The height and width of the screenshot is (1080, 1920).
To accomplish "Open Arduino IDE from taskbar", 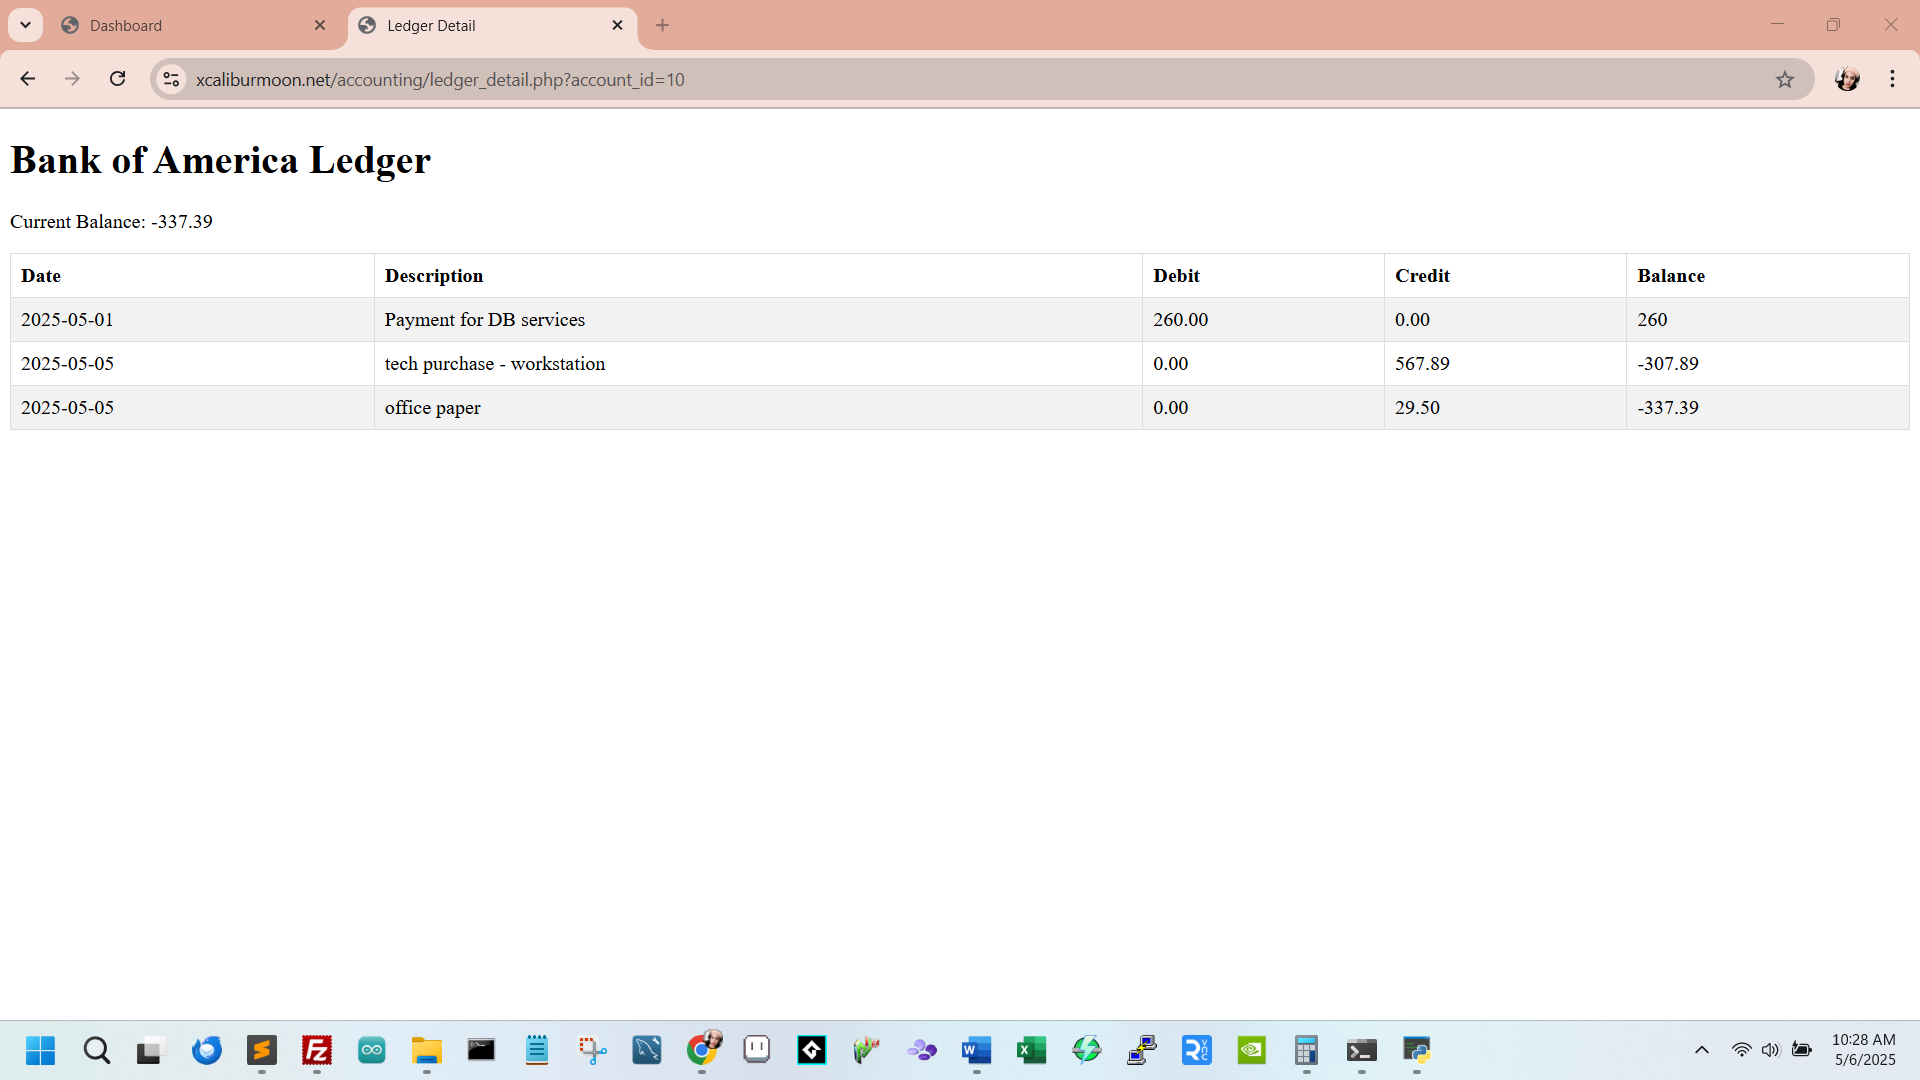I will point(372,1050).
